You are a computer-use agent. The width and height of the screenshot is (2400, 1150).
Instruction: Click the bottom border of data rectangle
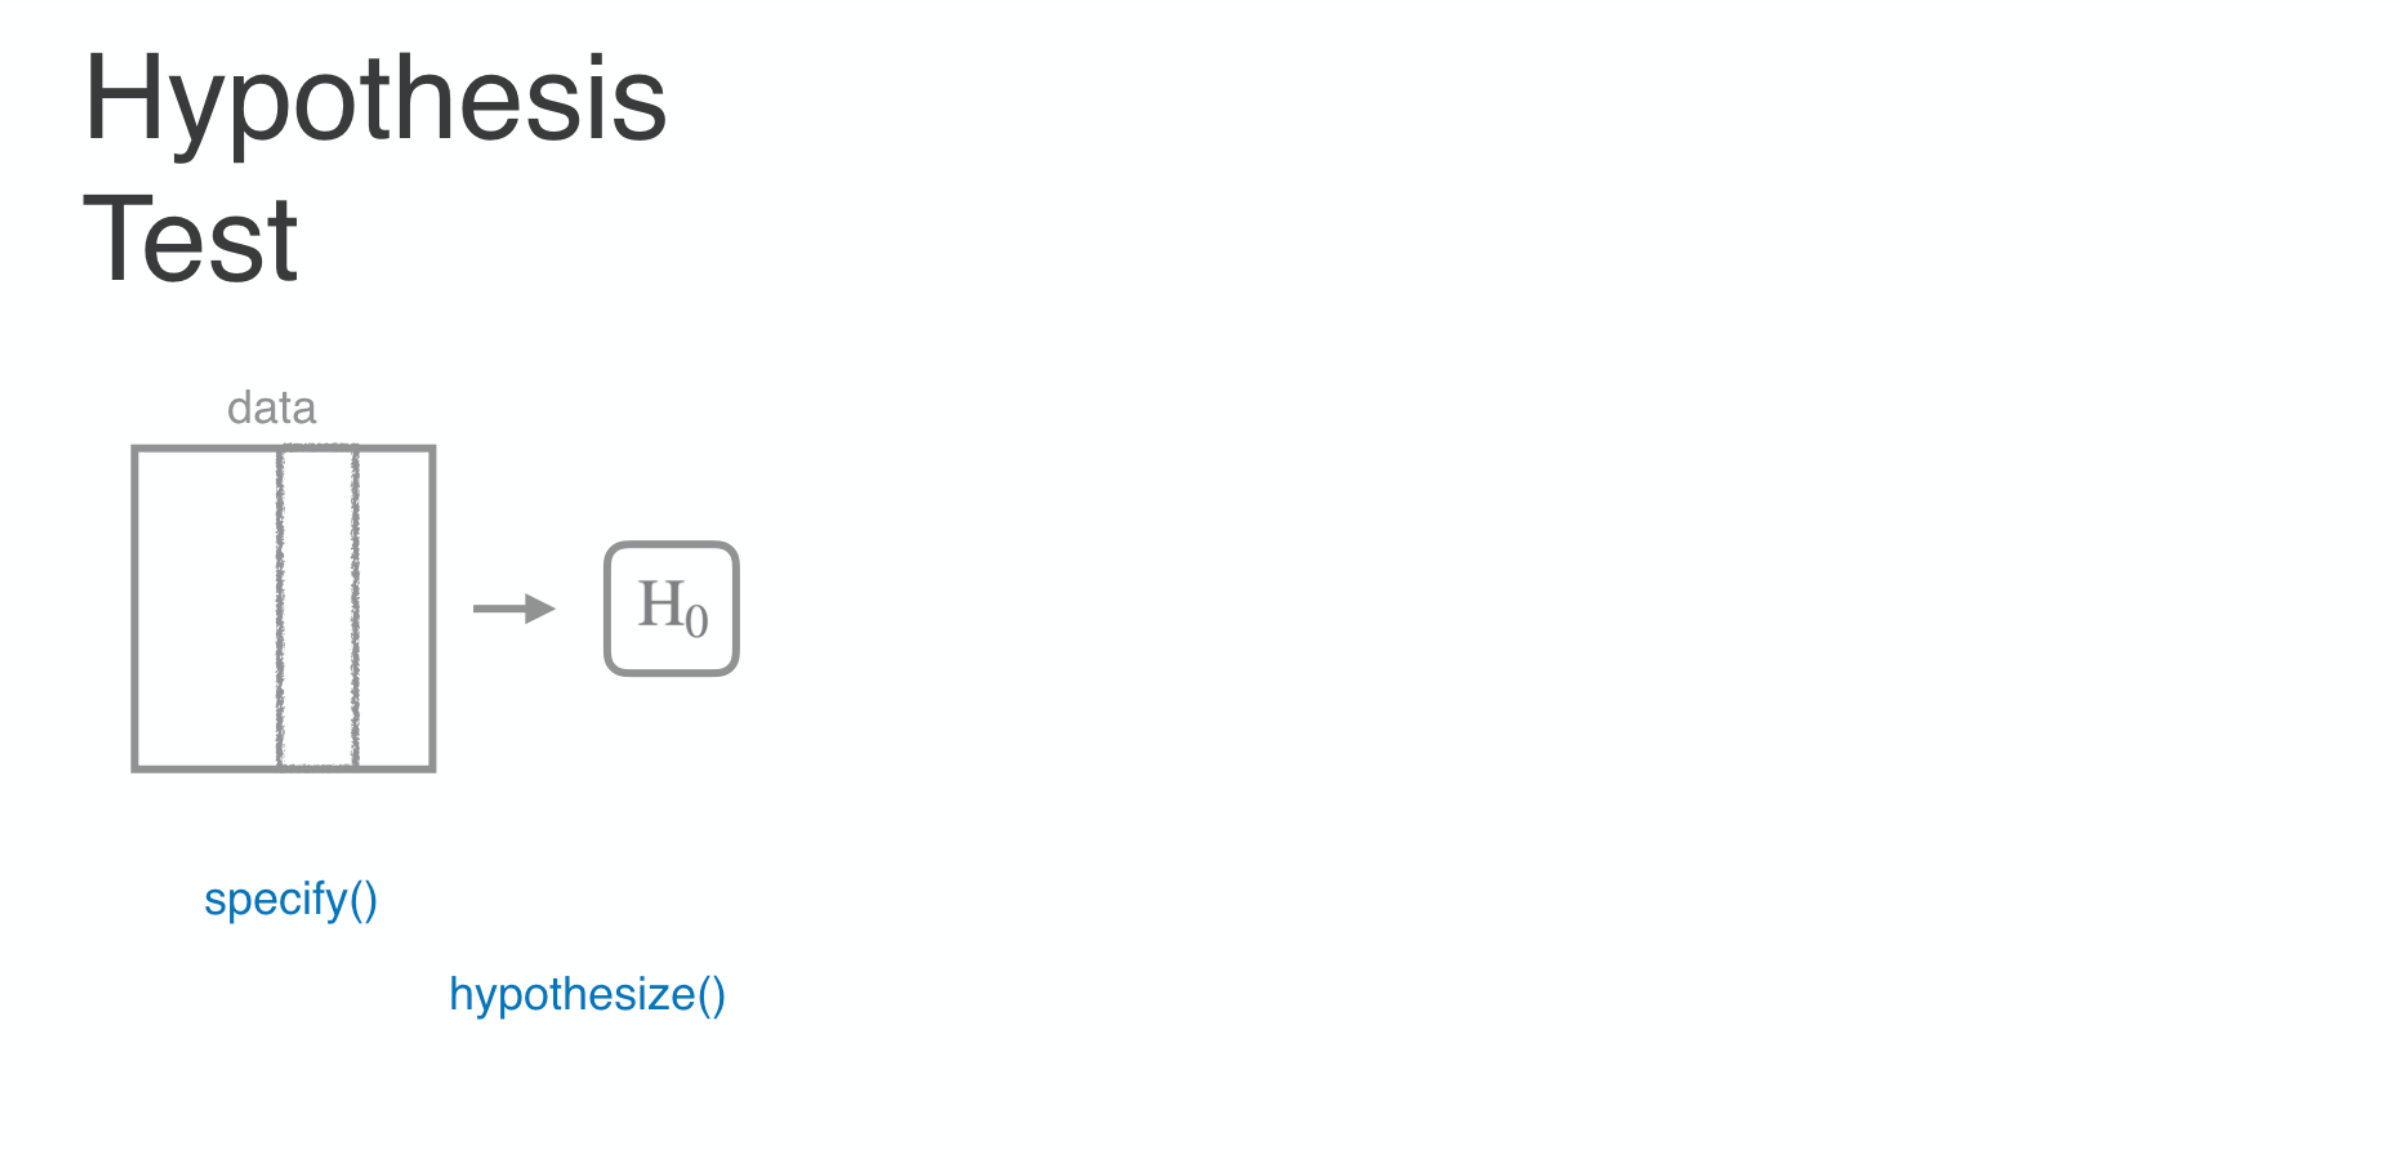coord(284,768)
